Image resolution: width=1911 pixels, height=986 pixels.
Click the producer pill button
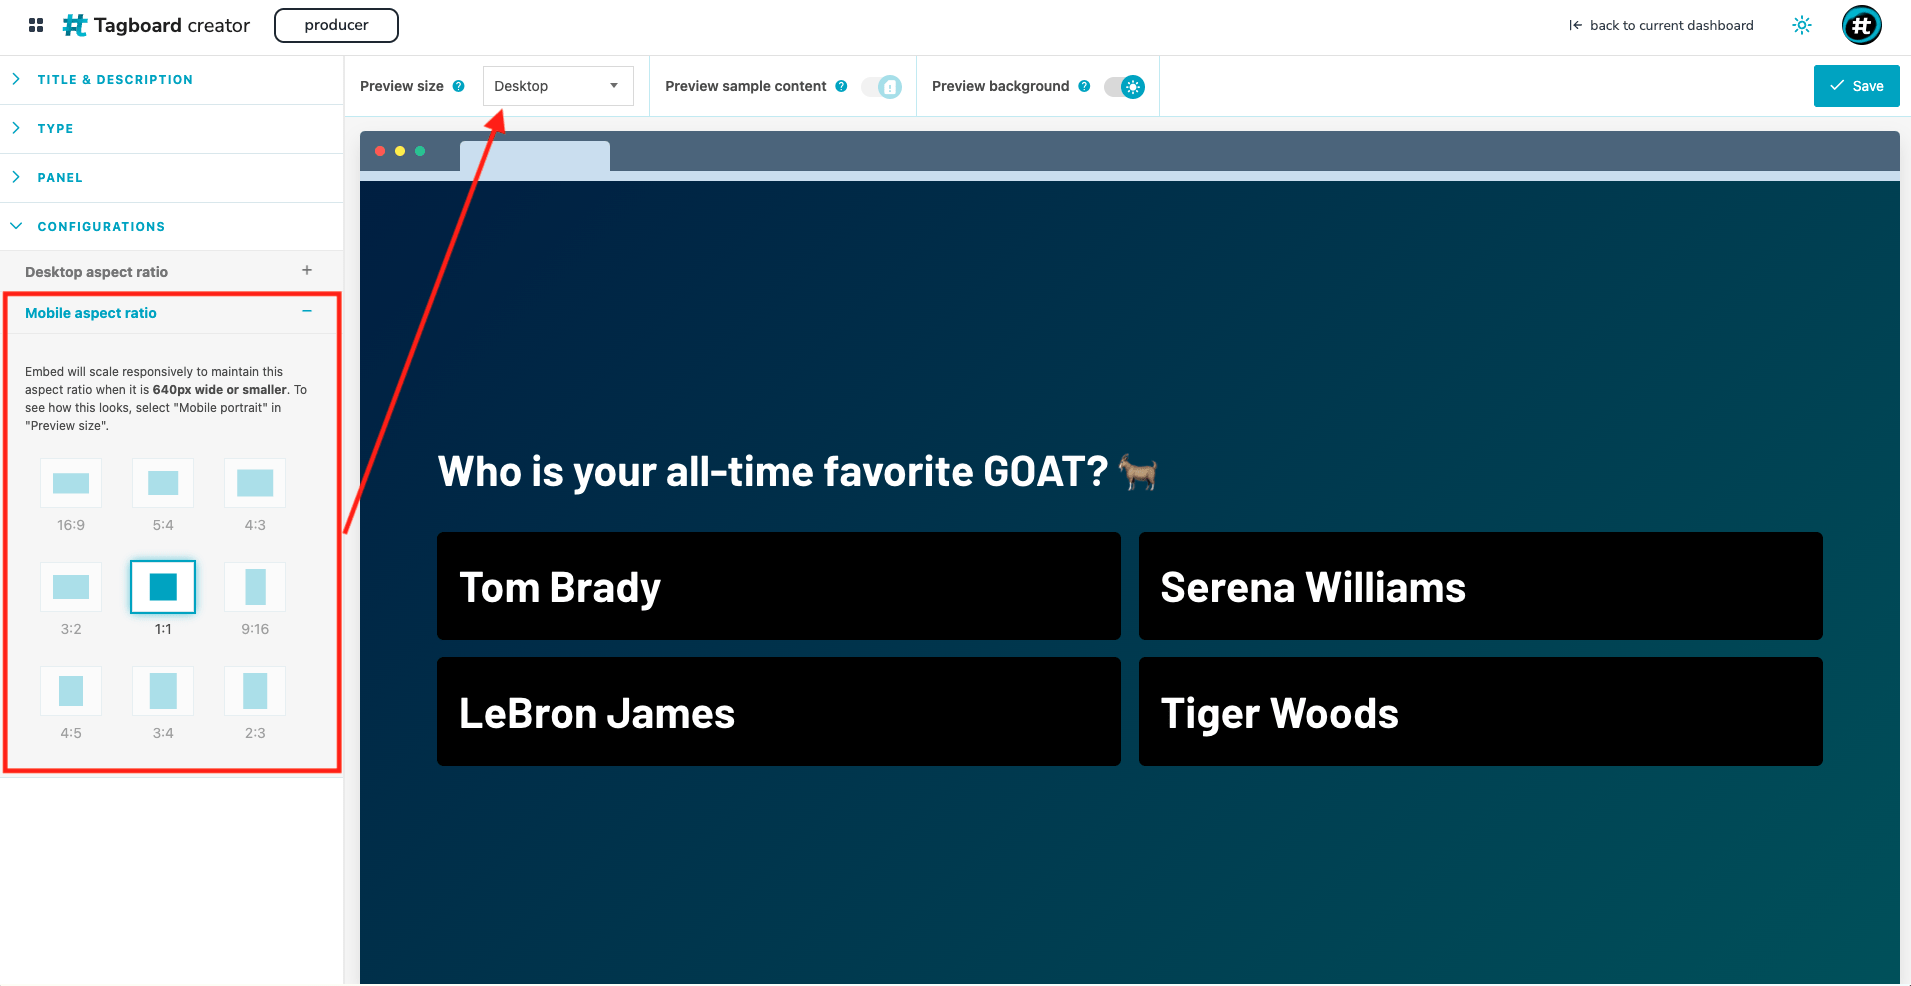[336, 25]
